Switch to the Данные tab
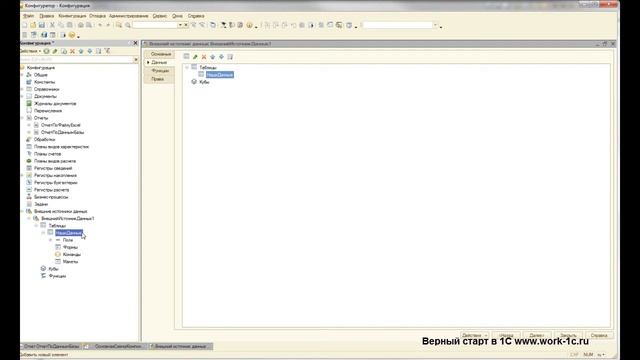Image resolution: width=640 pixels, height=360 pixels. [159, 62]
